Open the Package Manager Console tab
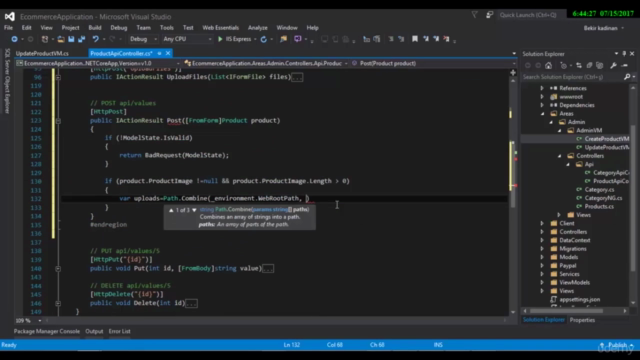The width and height of the screenshot is (640, 360). click(47, 331)
